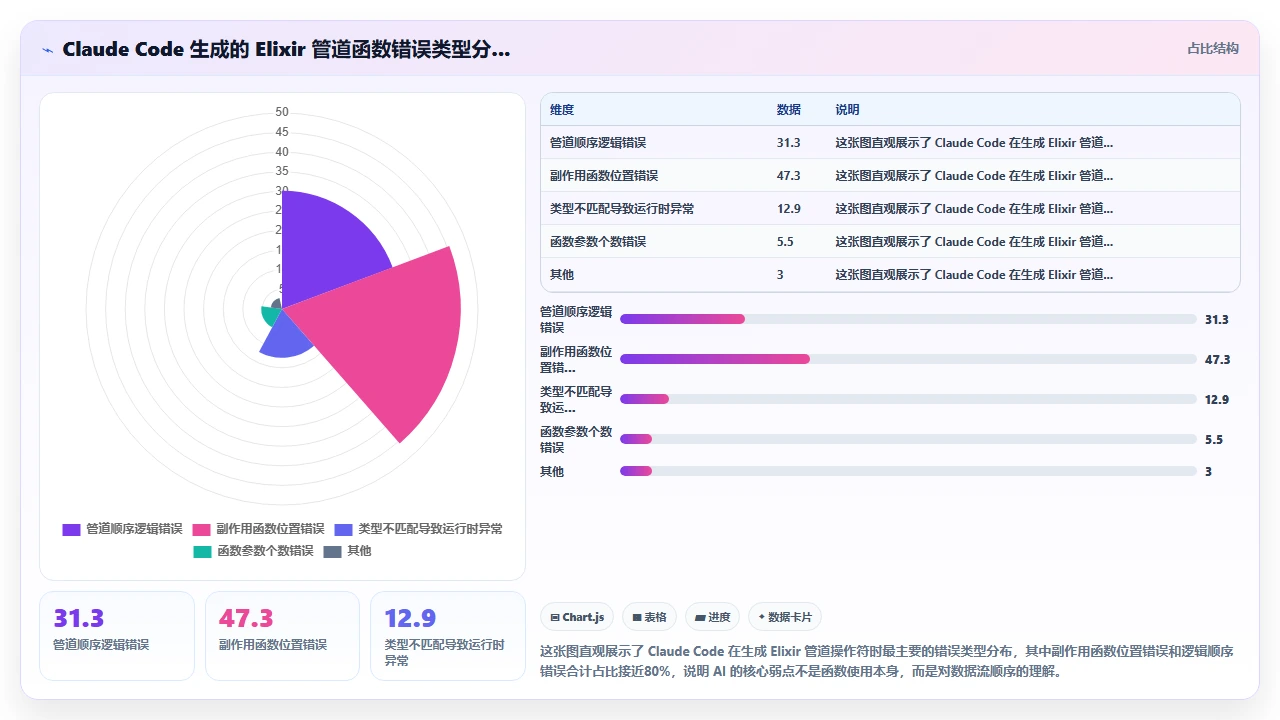This screenshot has height=720, width=1280.
Task: Click the 函数参数个数错误 progress bar
Action: coord(908,439)
